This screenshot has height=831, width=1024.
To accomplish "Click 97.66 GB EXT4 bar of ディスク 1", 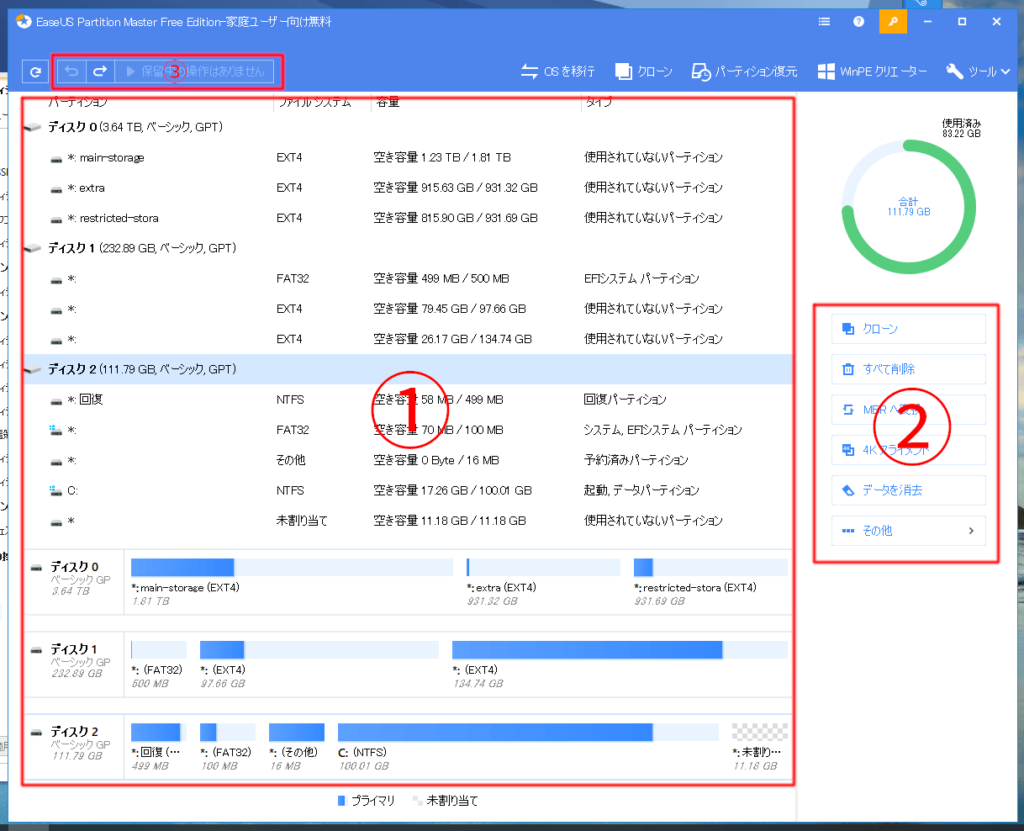I will pos(319,649).
